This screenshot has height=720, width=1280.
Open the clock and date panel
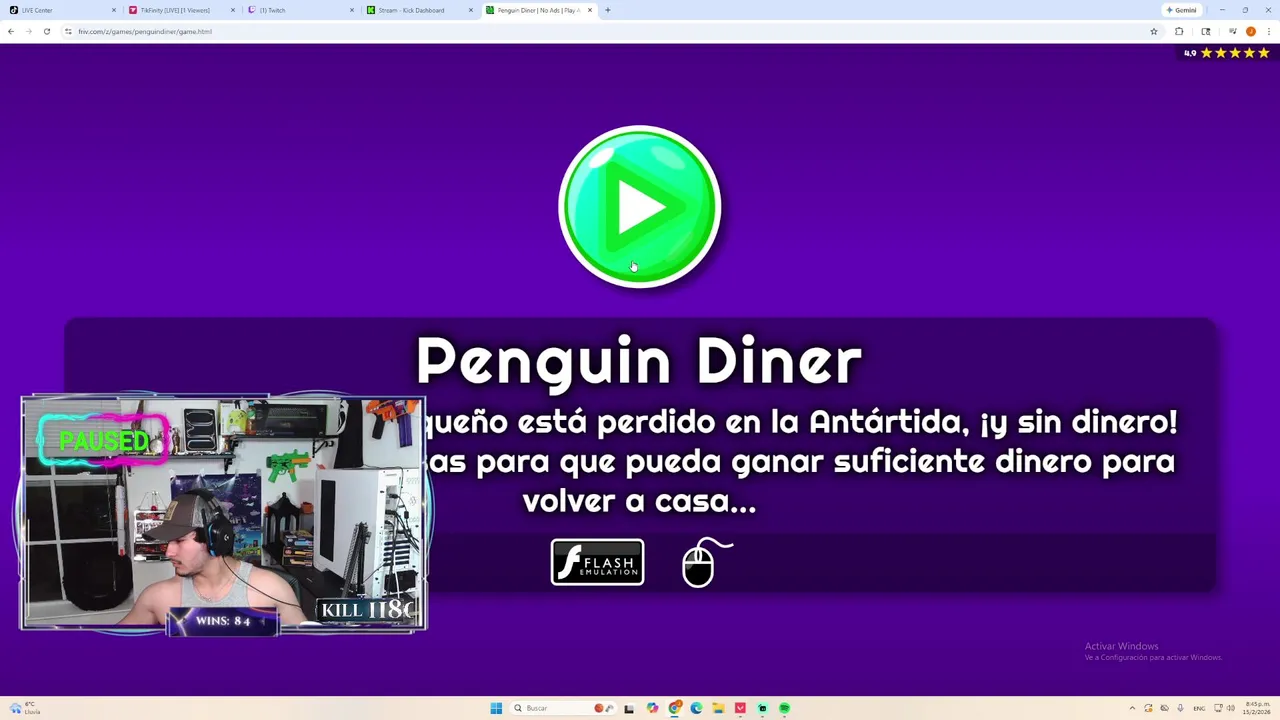[x=1257, y=708]
